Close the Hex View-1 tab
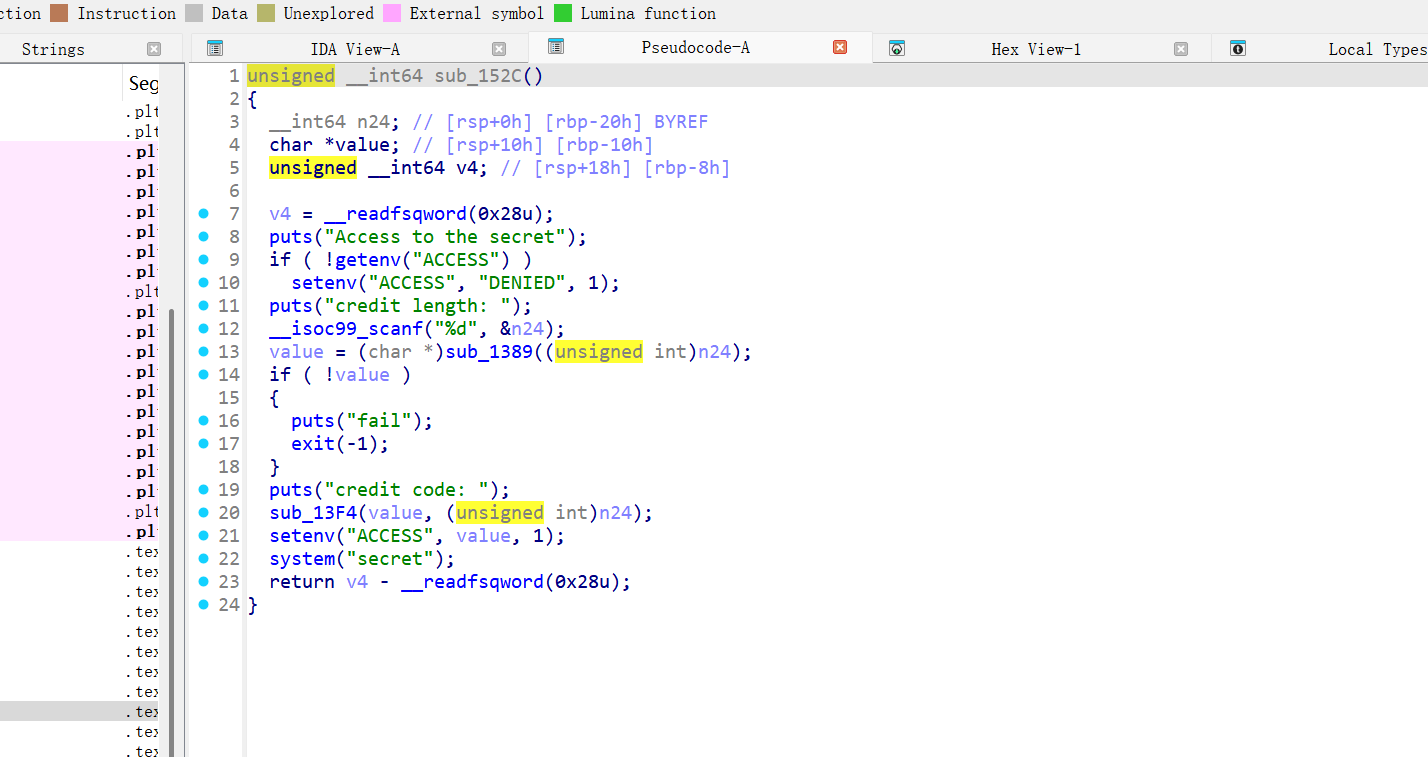 pos(1181,49)
